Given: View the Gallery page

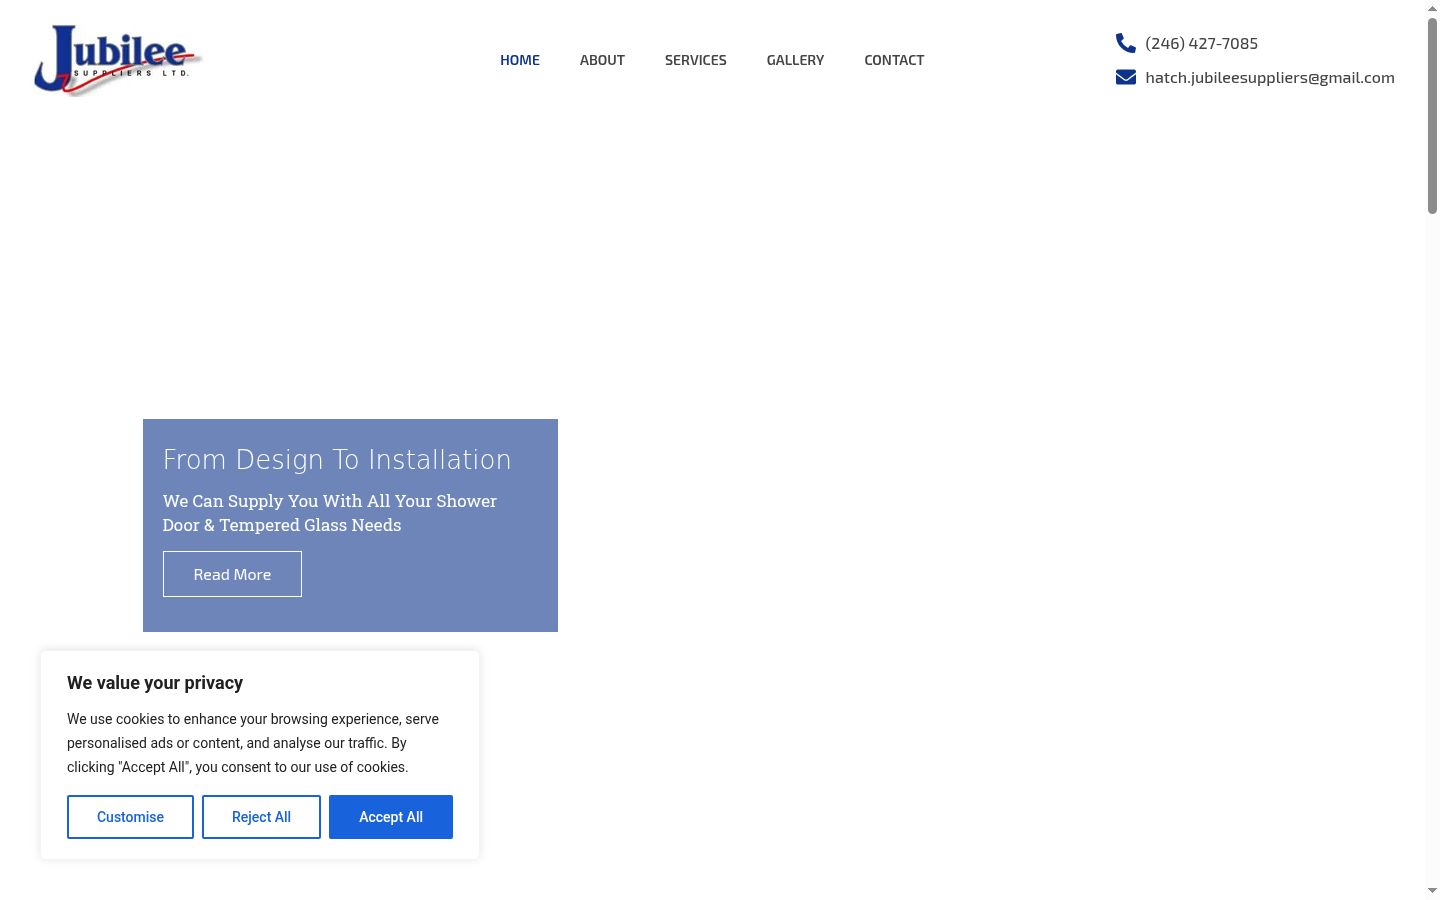Looking at the screenshot, I should pos(796,60).
